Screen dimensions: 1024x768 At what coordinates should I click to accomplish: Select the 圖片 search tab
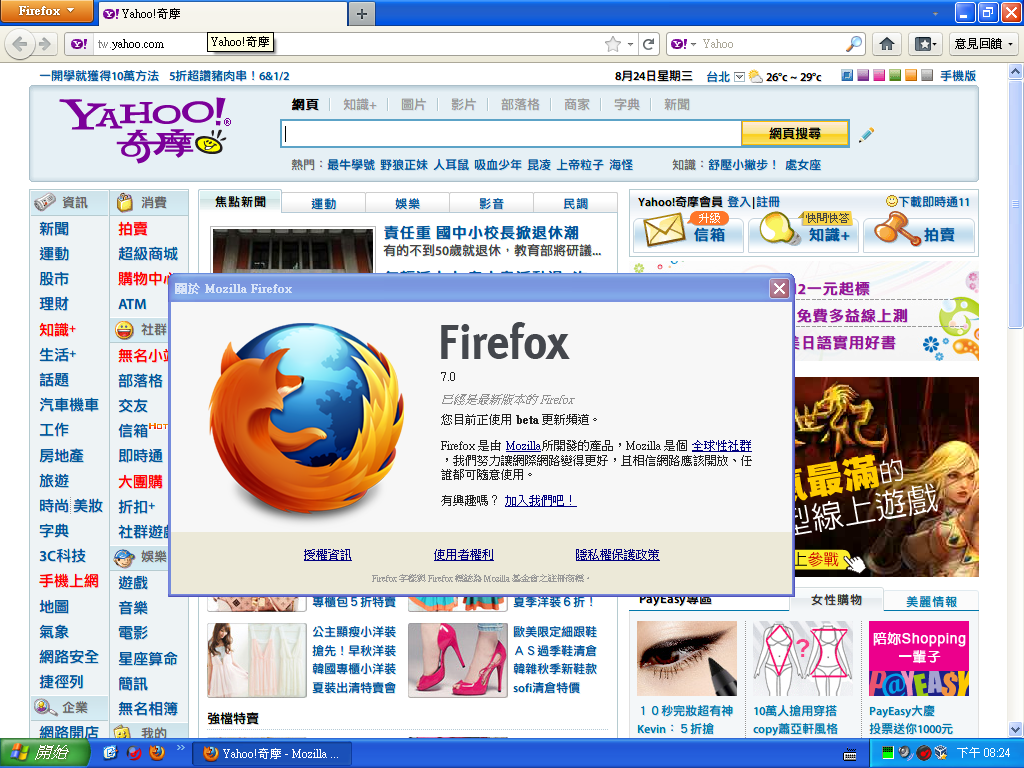[413, 104]
